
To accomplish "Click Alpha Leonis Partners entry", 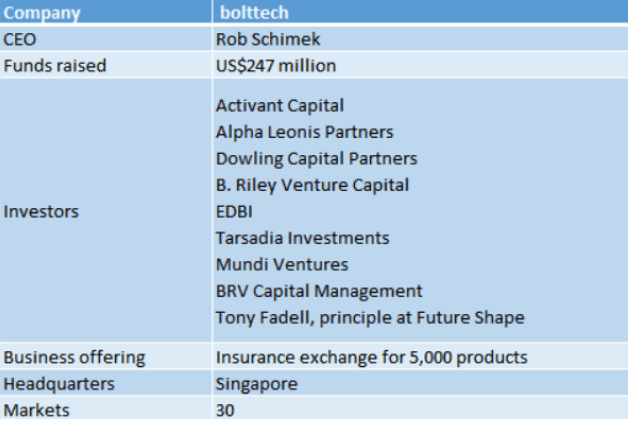I will click(304, 132).
